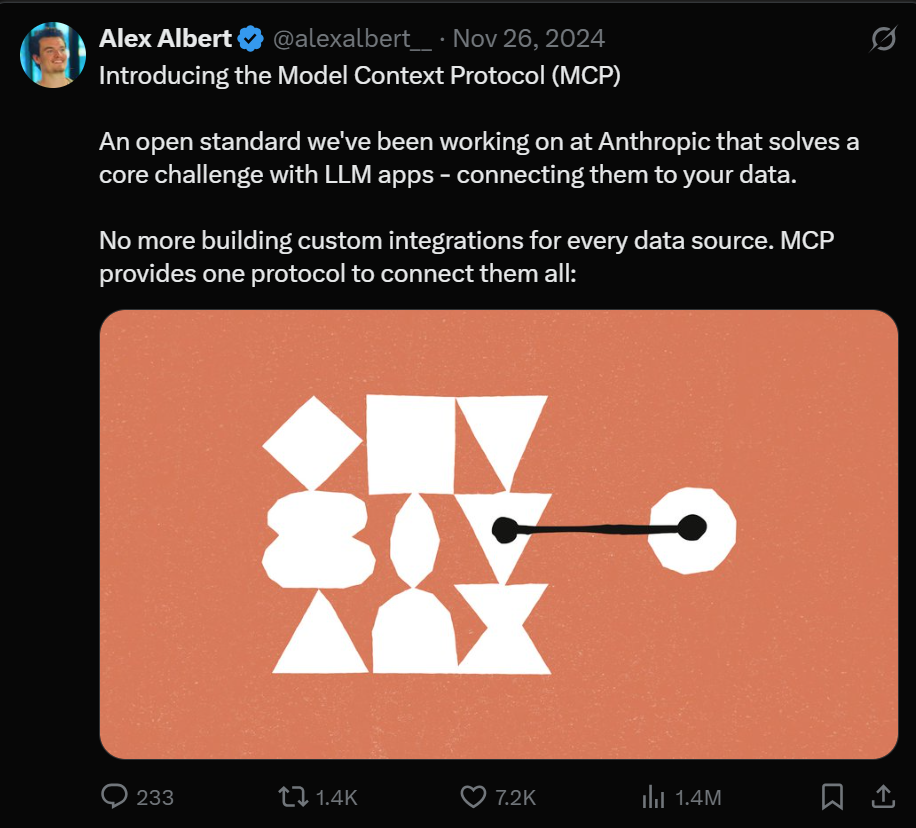This screenshot has width=916, height=828.
Task: Click the Nov 26, 2024 timestamp
Action: tap(528, 39)
